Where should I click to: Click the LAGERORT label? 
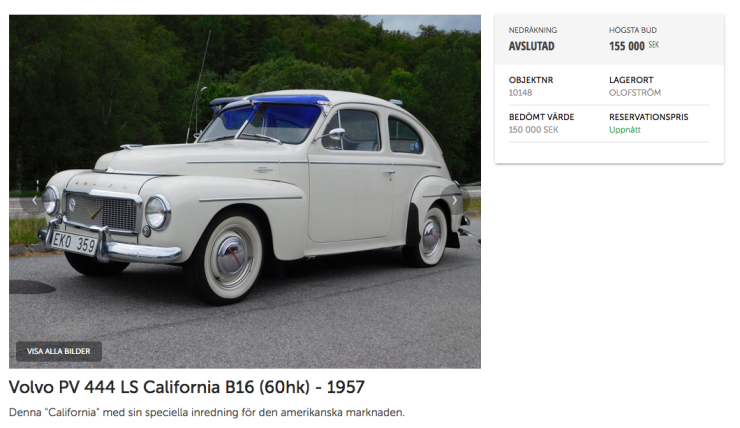(x=631, y=80)
